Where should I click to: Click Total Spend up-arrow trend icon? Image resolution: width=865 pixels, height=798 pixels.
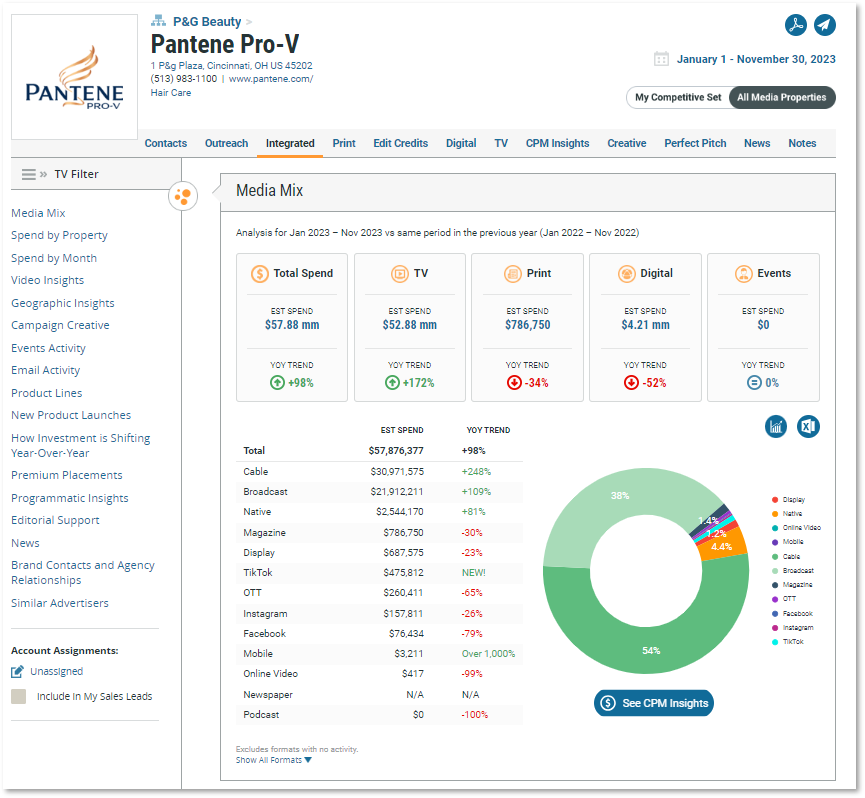(x=277, y=382)
